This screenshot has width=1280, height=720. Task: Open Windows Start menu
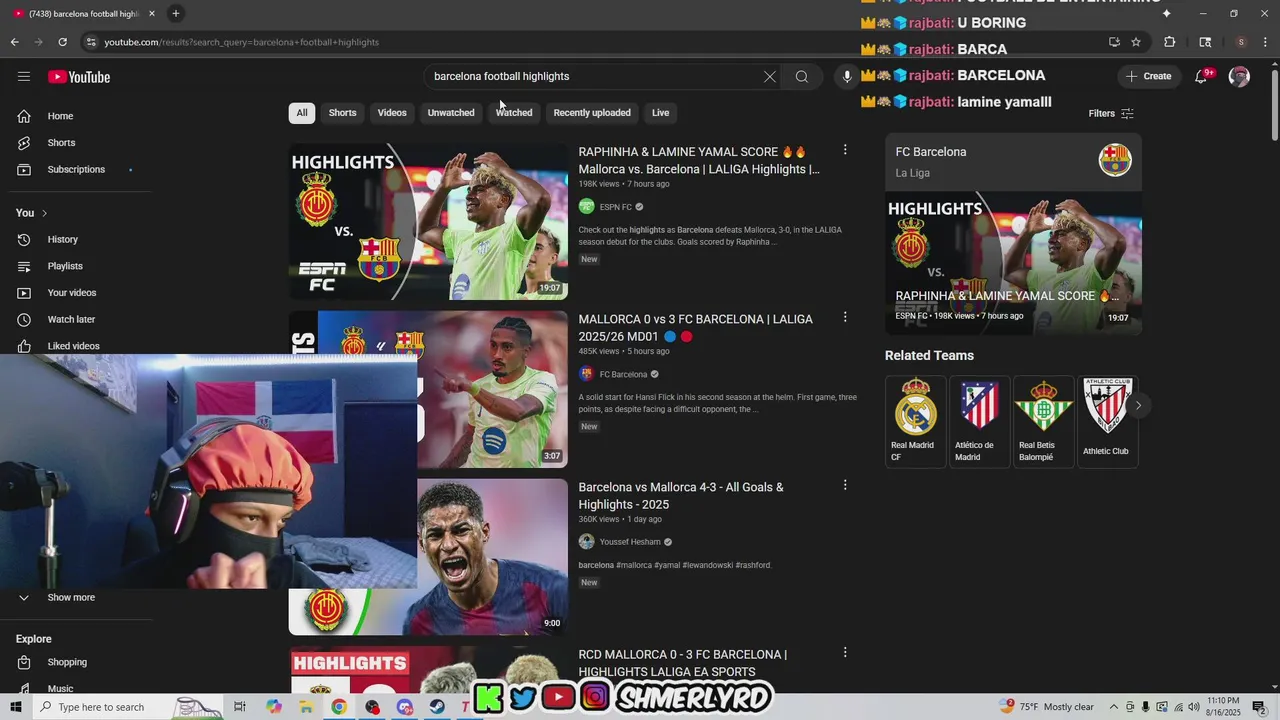15,707
